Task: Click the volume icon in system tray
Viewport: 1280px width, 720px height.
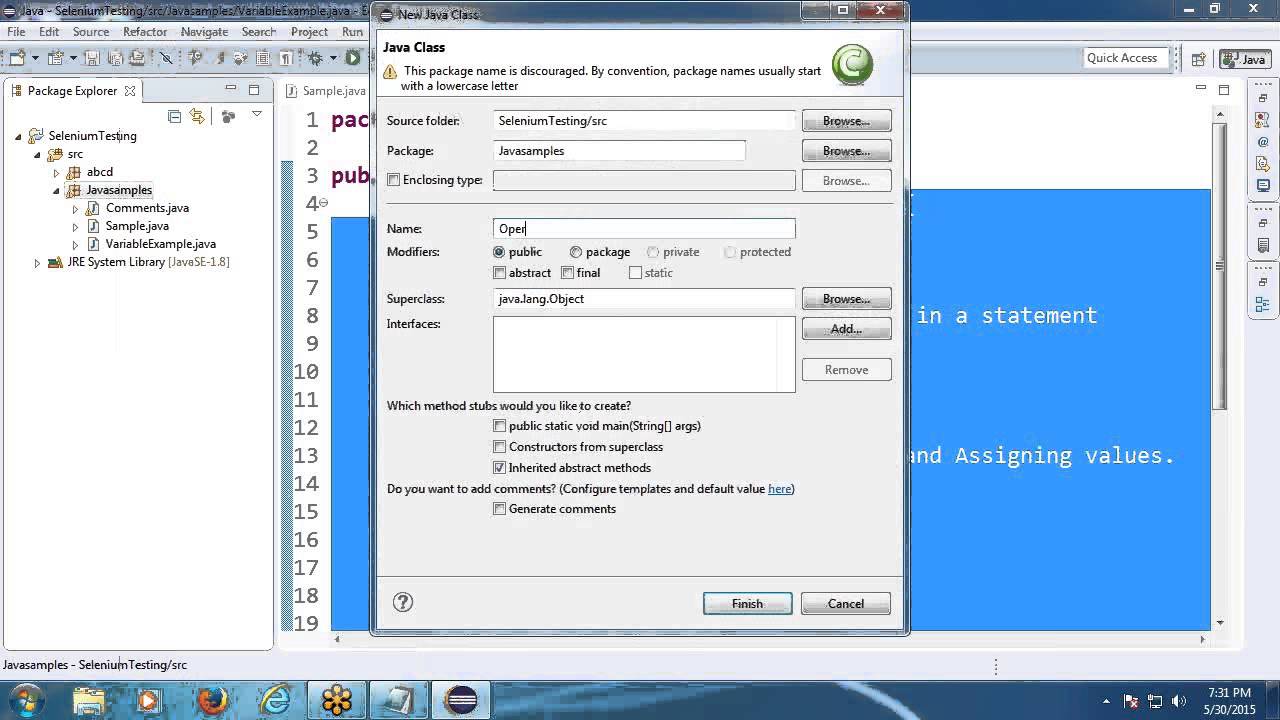Action: pos(1179,702)
